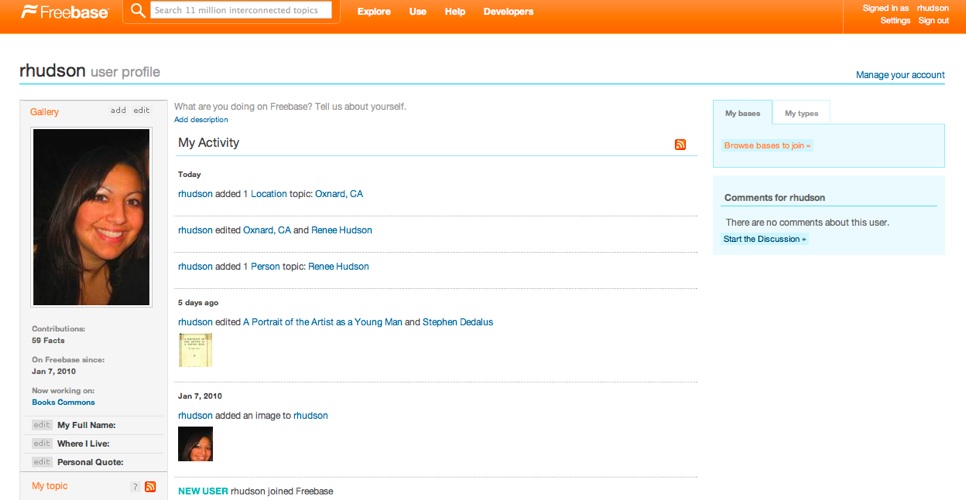Open the Explore menu
This screenshot has height=502, width=966.
tap(374, 12)
